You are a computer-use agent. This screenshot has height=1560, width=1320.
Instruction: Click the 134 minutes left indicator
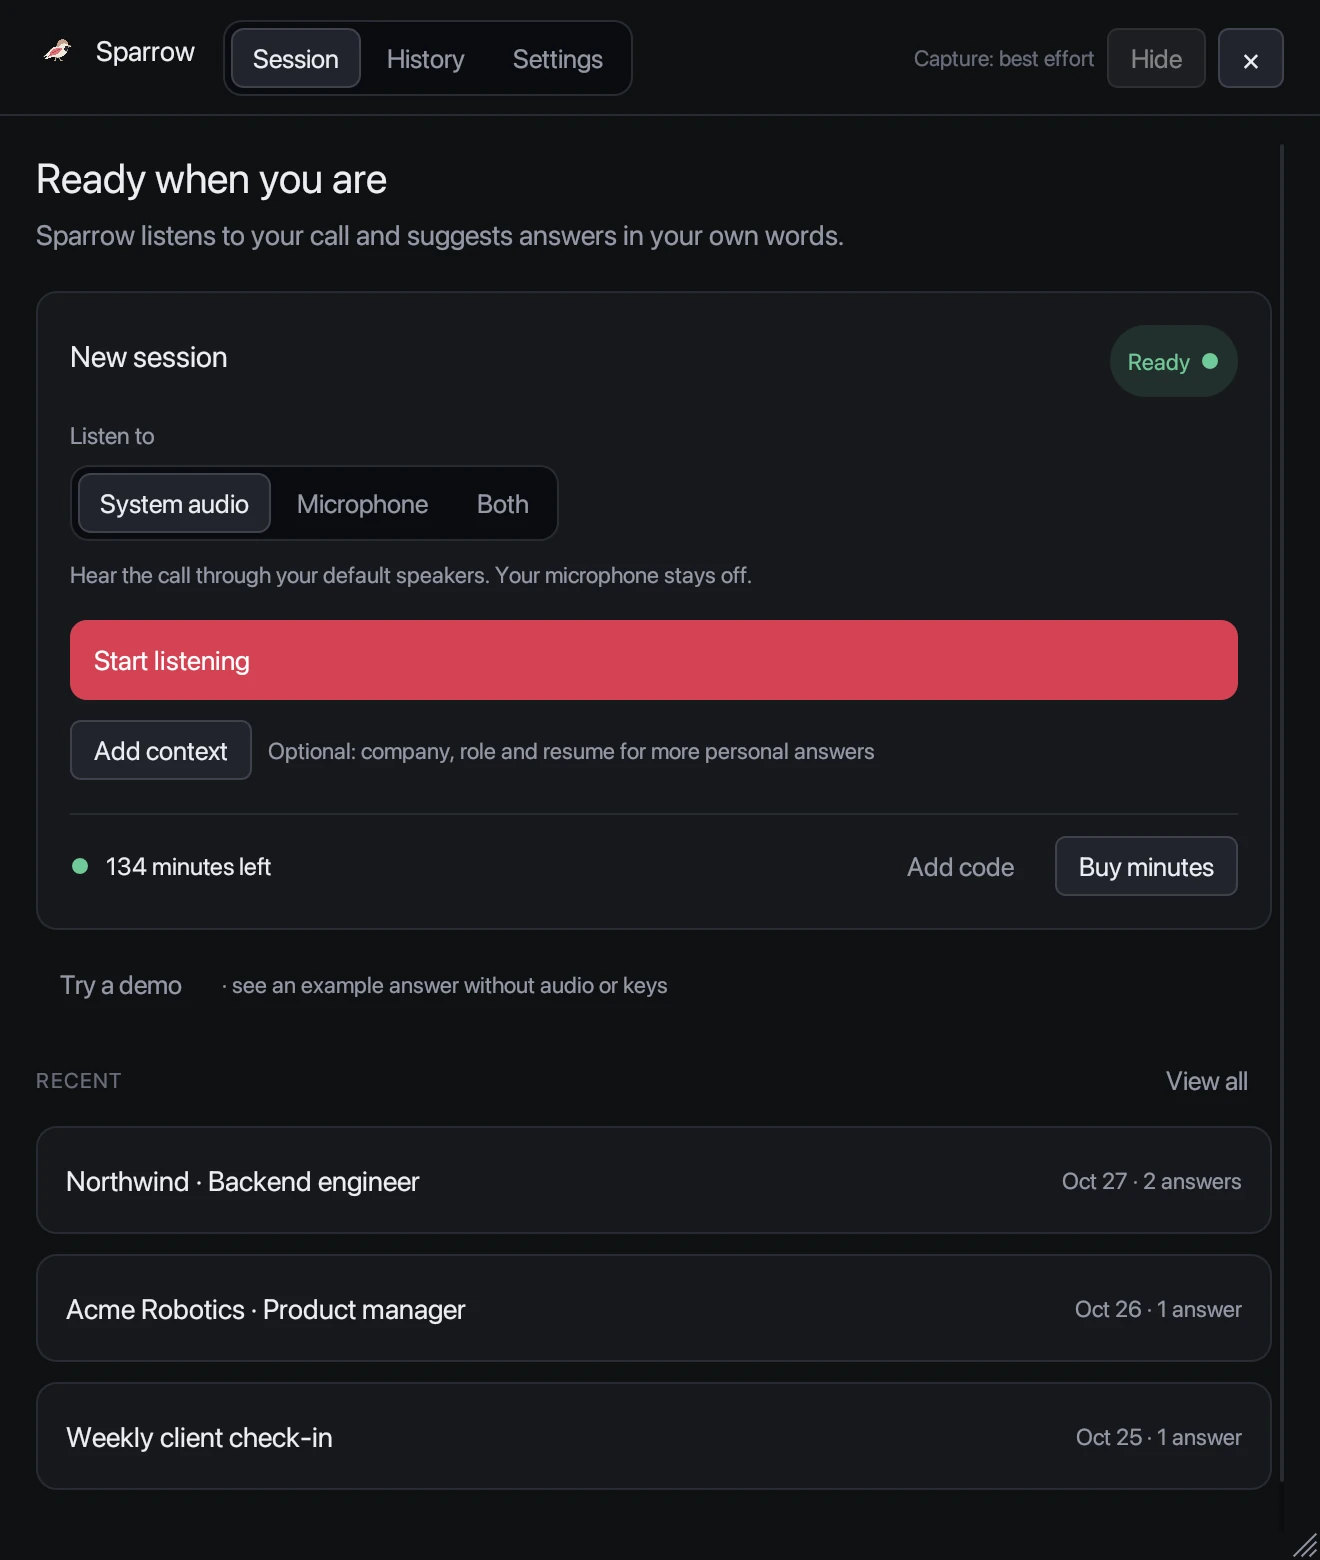pyautogui.click(x=172, y=867)
